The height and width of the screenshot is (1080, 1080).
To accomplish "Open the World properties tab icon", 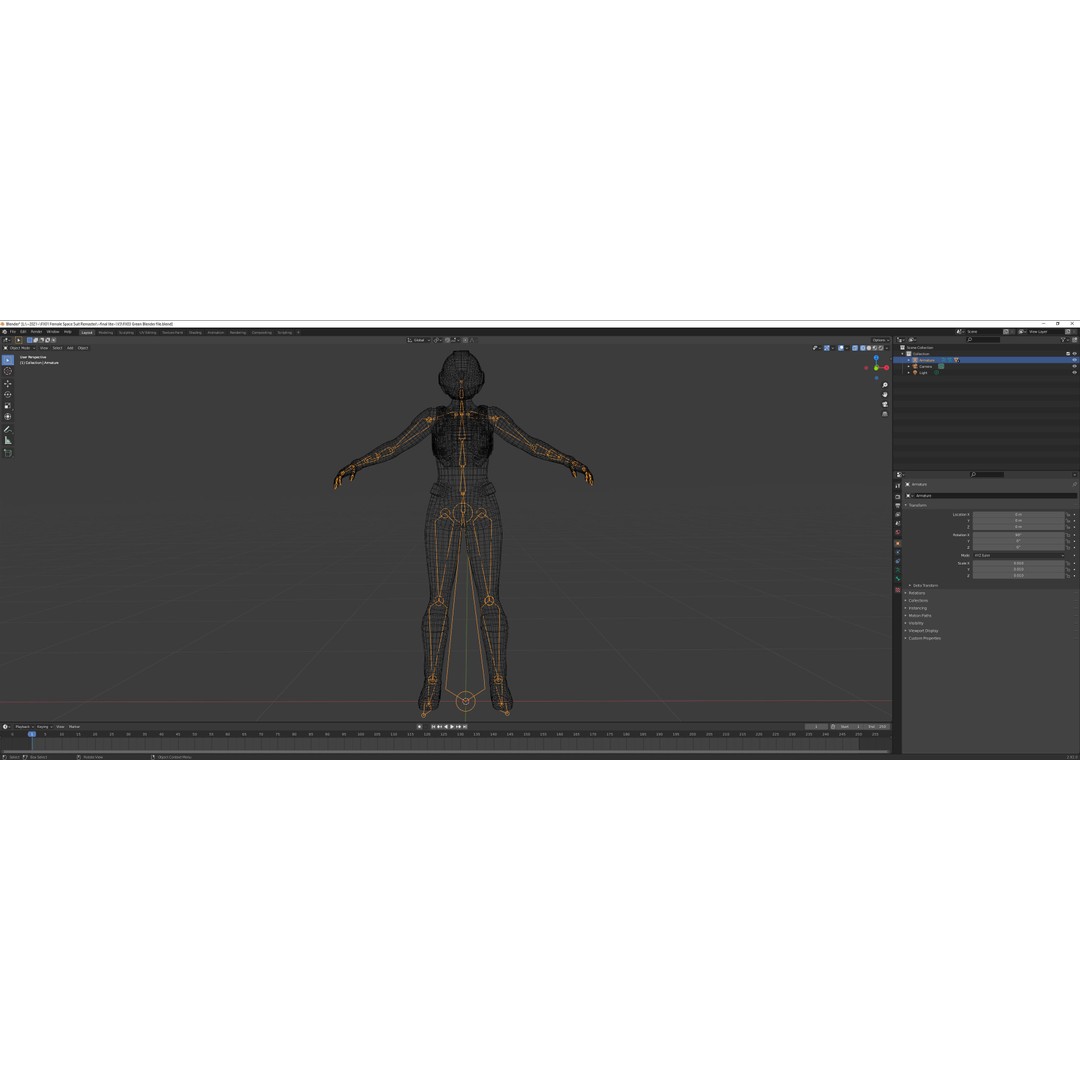I will pyautogui.click(x=897, y=532).
